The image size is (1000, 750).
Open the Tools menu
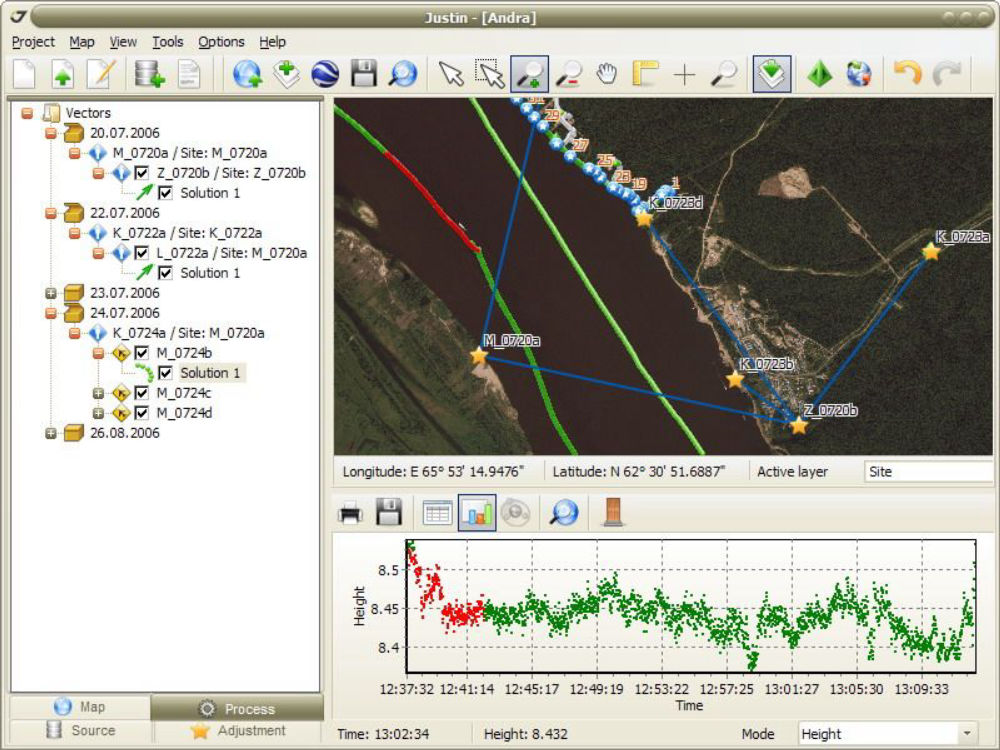tap(167, 42)
